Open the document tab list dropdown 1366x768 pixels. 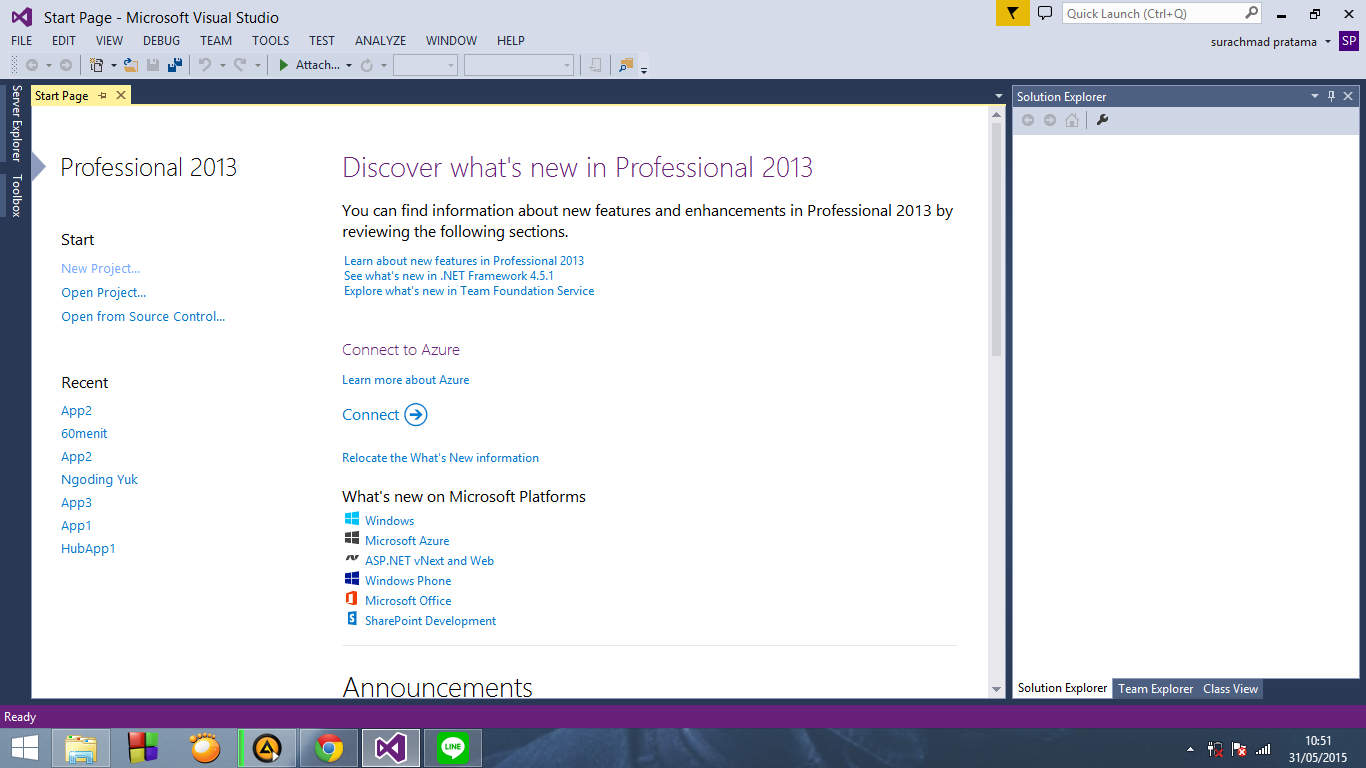(999, 96)
